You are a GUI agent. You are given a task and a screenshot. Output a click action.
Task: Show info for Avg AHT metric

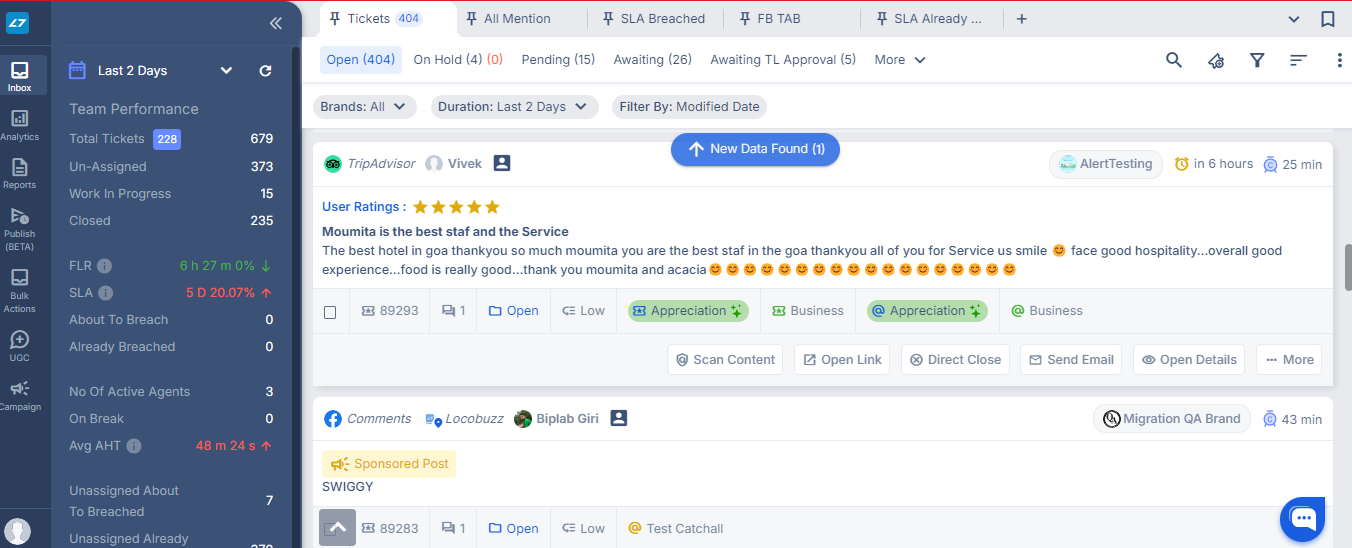pos(134,446)
